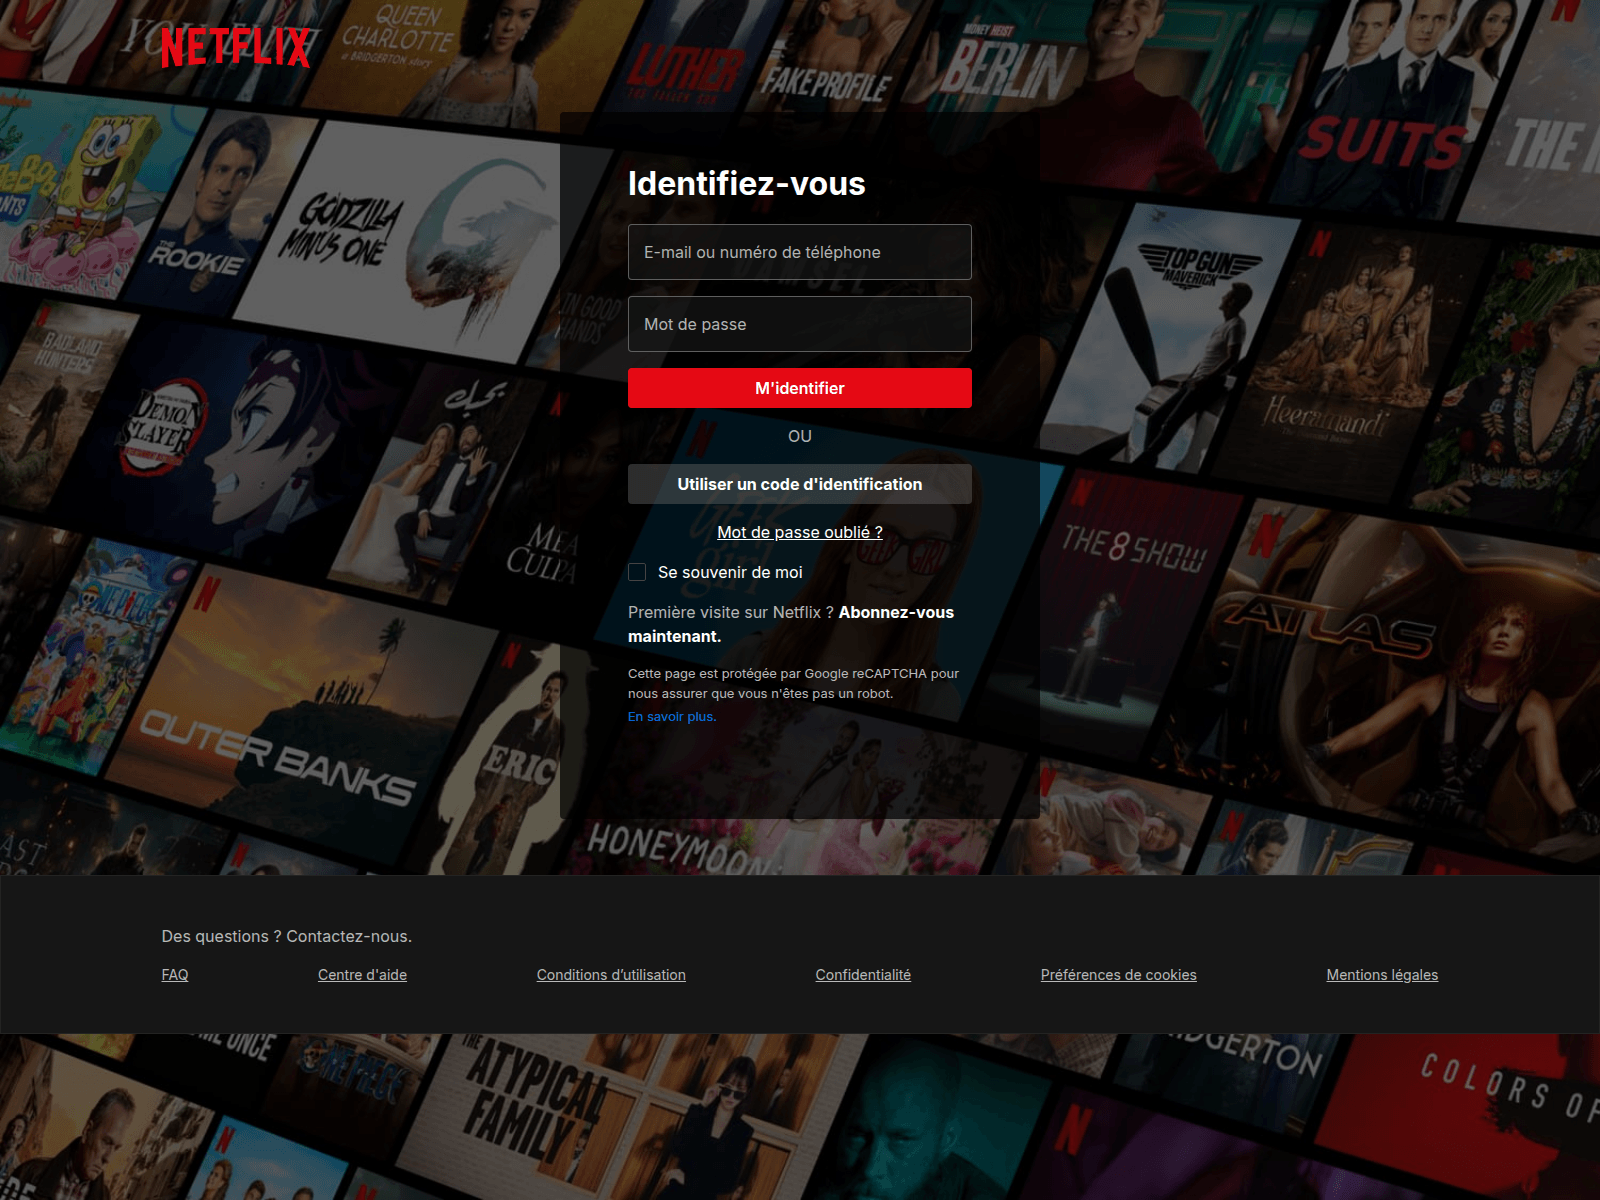Select the Mot de passe field
The height and width of the screenshot is (1200, 1600).
point(800,324)
